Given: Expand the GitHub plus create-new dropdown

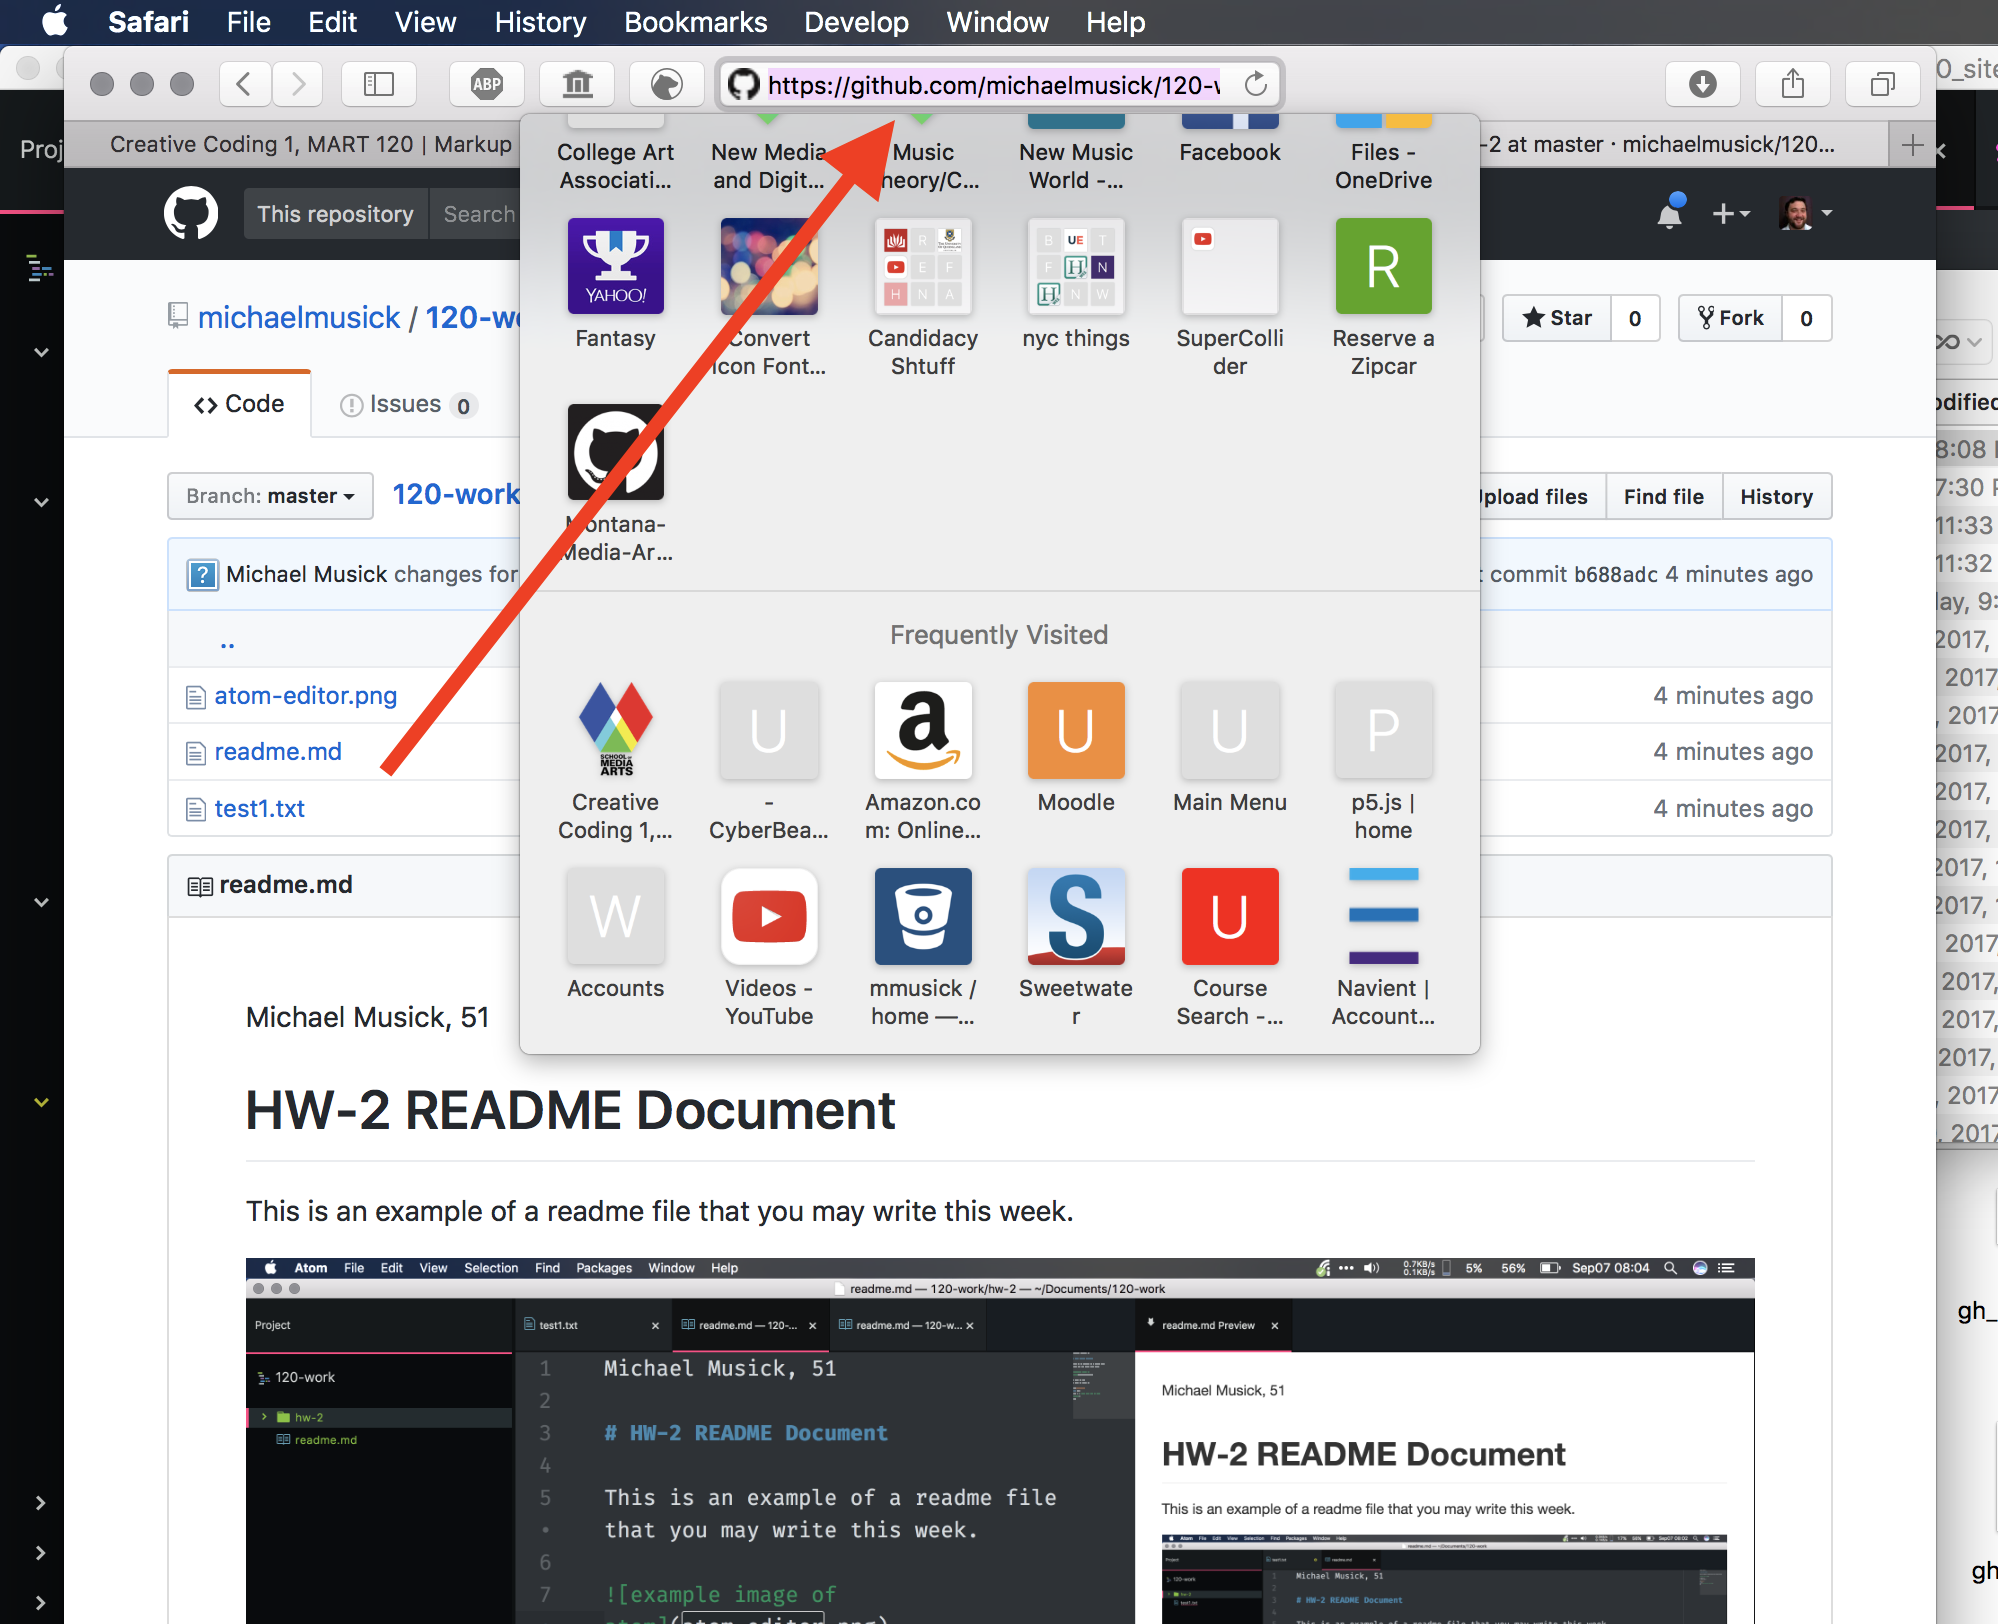Looking at the screenshot, I should coord(1731,213).
